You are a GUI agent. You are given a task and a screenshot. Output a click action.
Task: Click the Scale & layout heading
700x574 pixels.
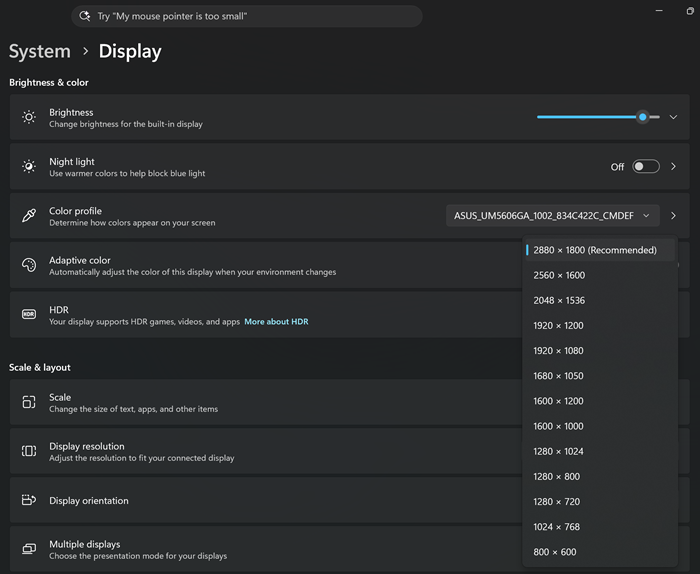pos(40,367)
